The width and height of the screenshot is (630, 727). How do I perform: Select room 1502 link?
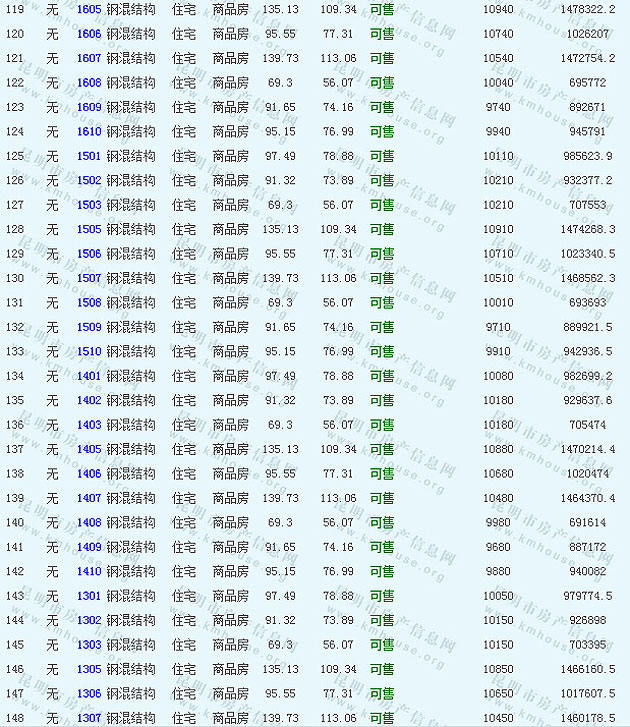pos(89,180)
